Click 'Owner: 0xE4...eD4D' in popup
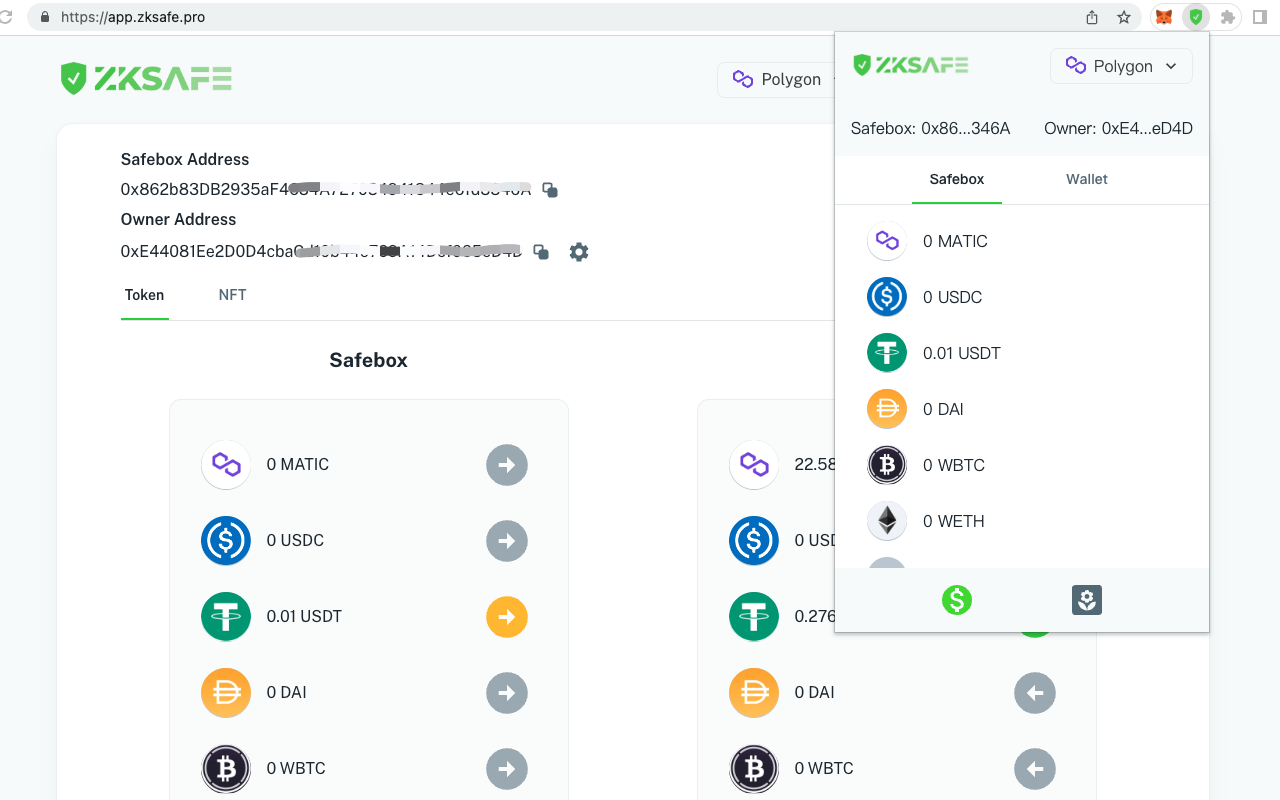The width and height of the screenshot is (1280, 800). coord(1118,128)
